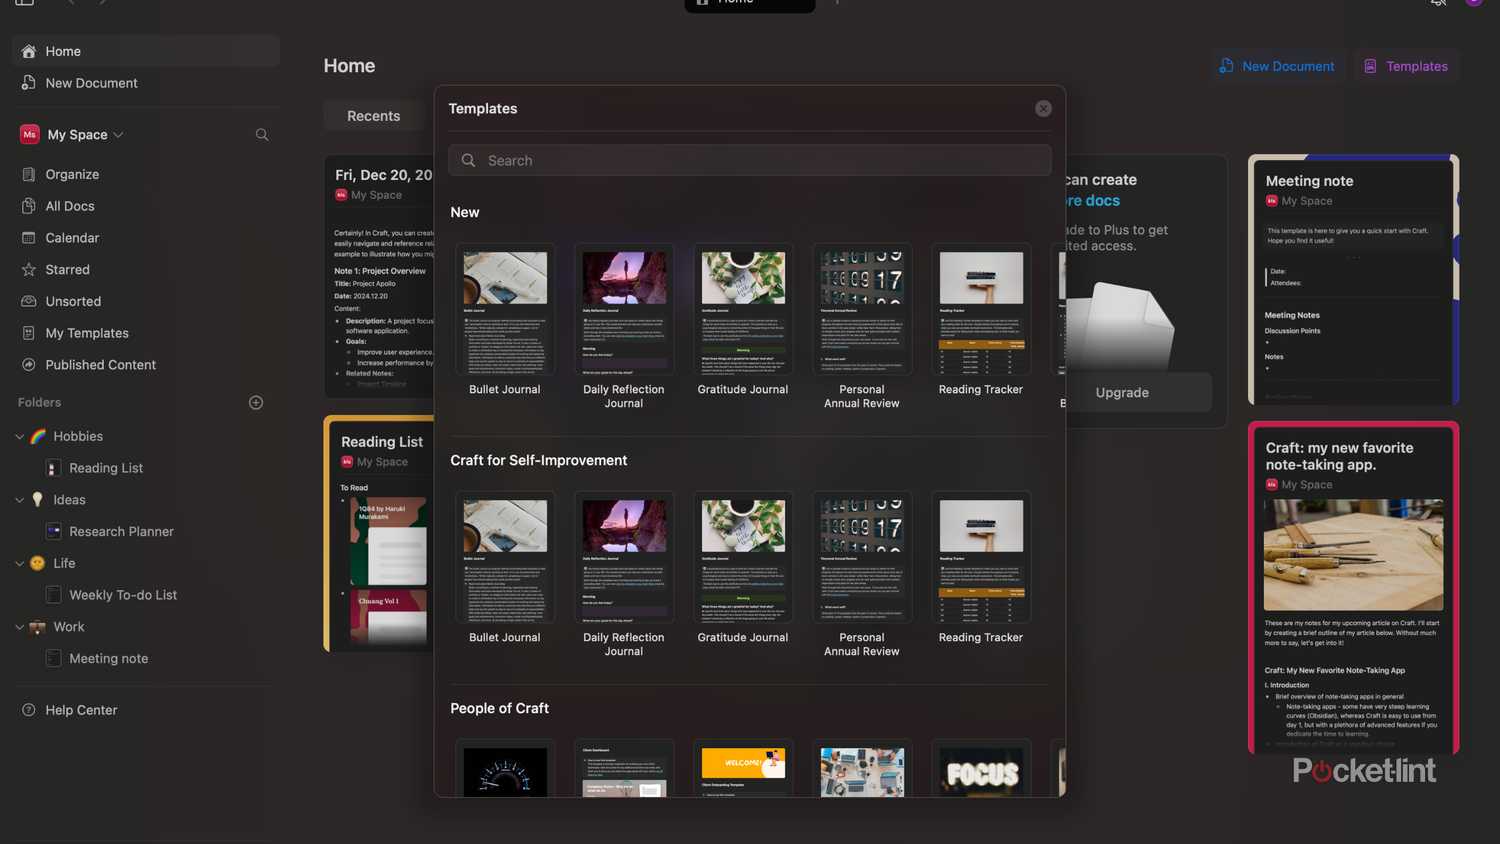Collapse the Ideas folder

click(20, 499)
